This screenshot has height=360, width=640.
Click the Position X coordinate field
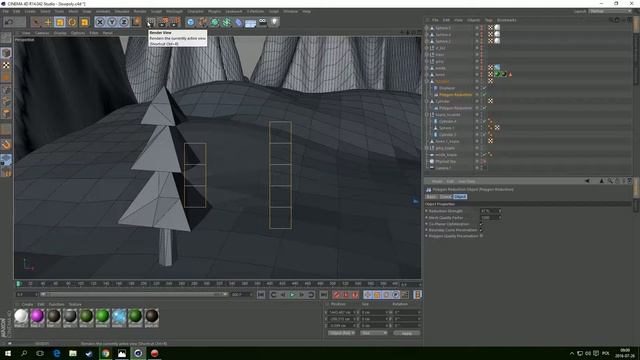pos(341,312)
